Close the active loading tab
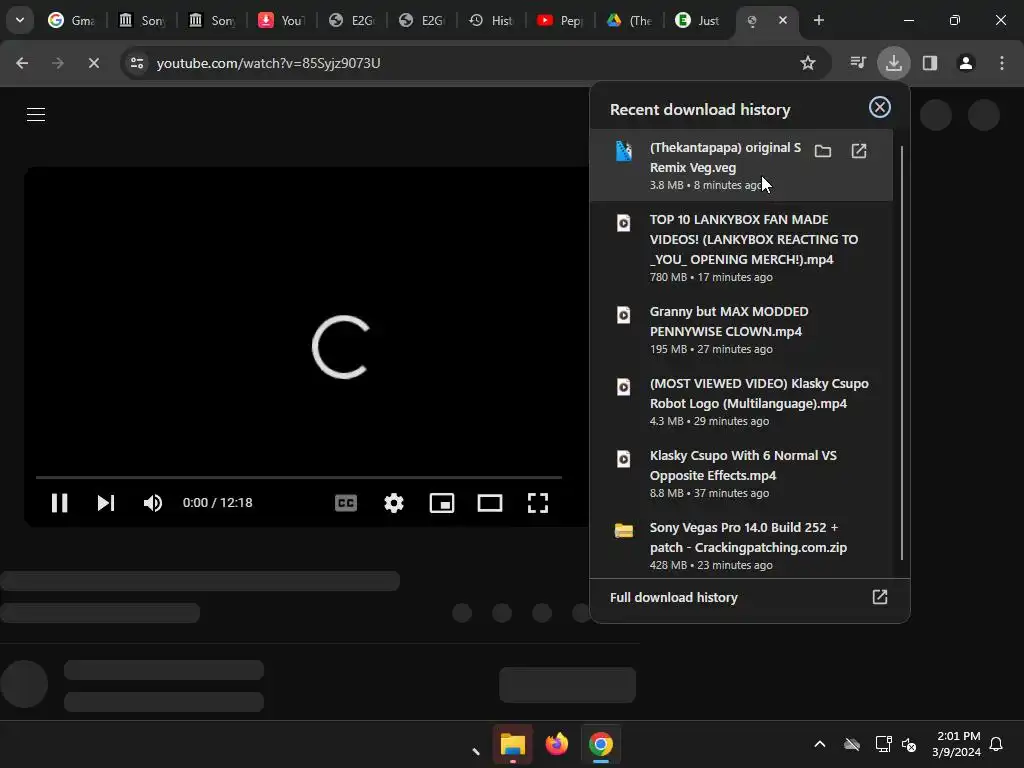Viewport: 1024px width, 768px height. [783, 20]
